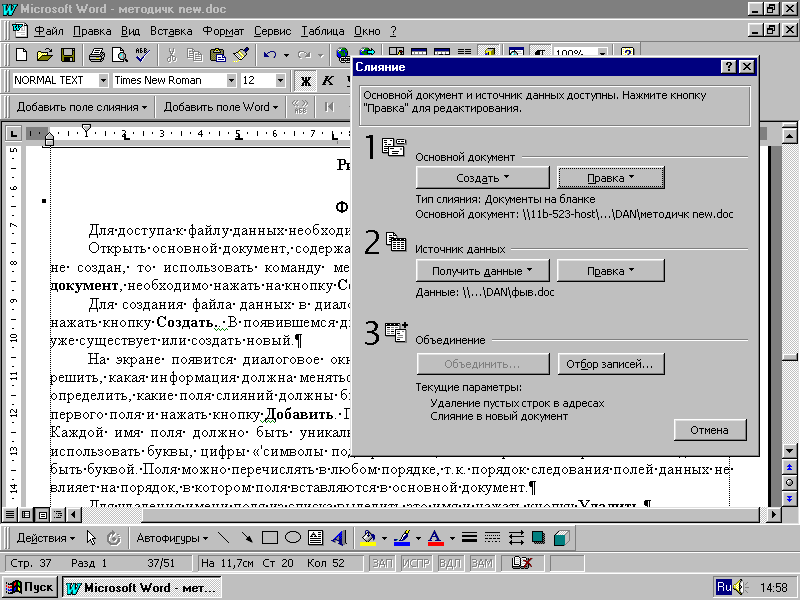Open the Правка menu in menu bar
800x600 pixels.
click(92, 31)
